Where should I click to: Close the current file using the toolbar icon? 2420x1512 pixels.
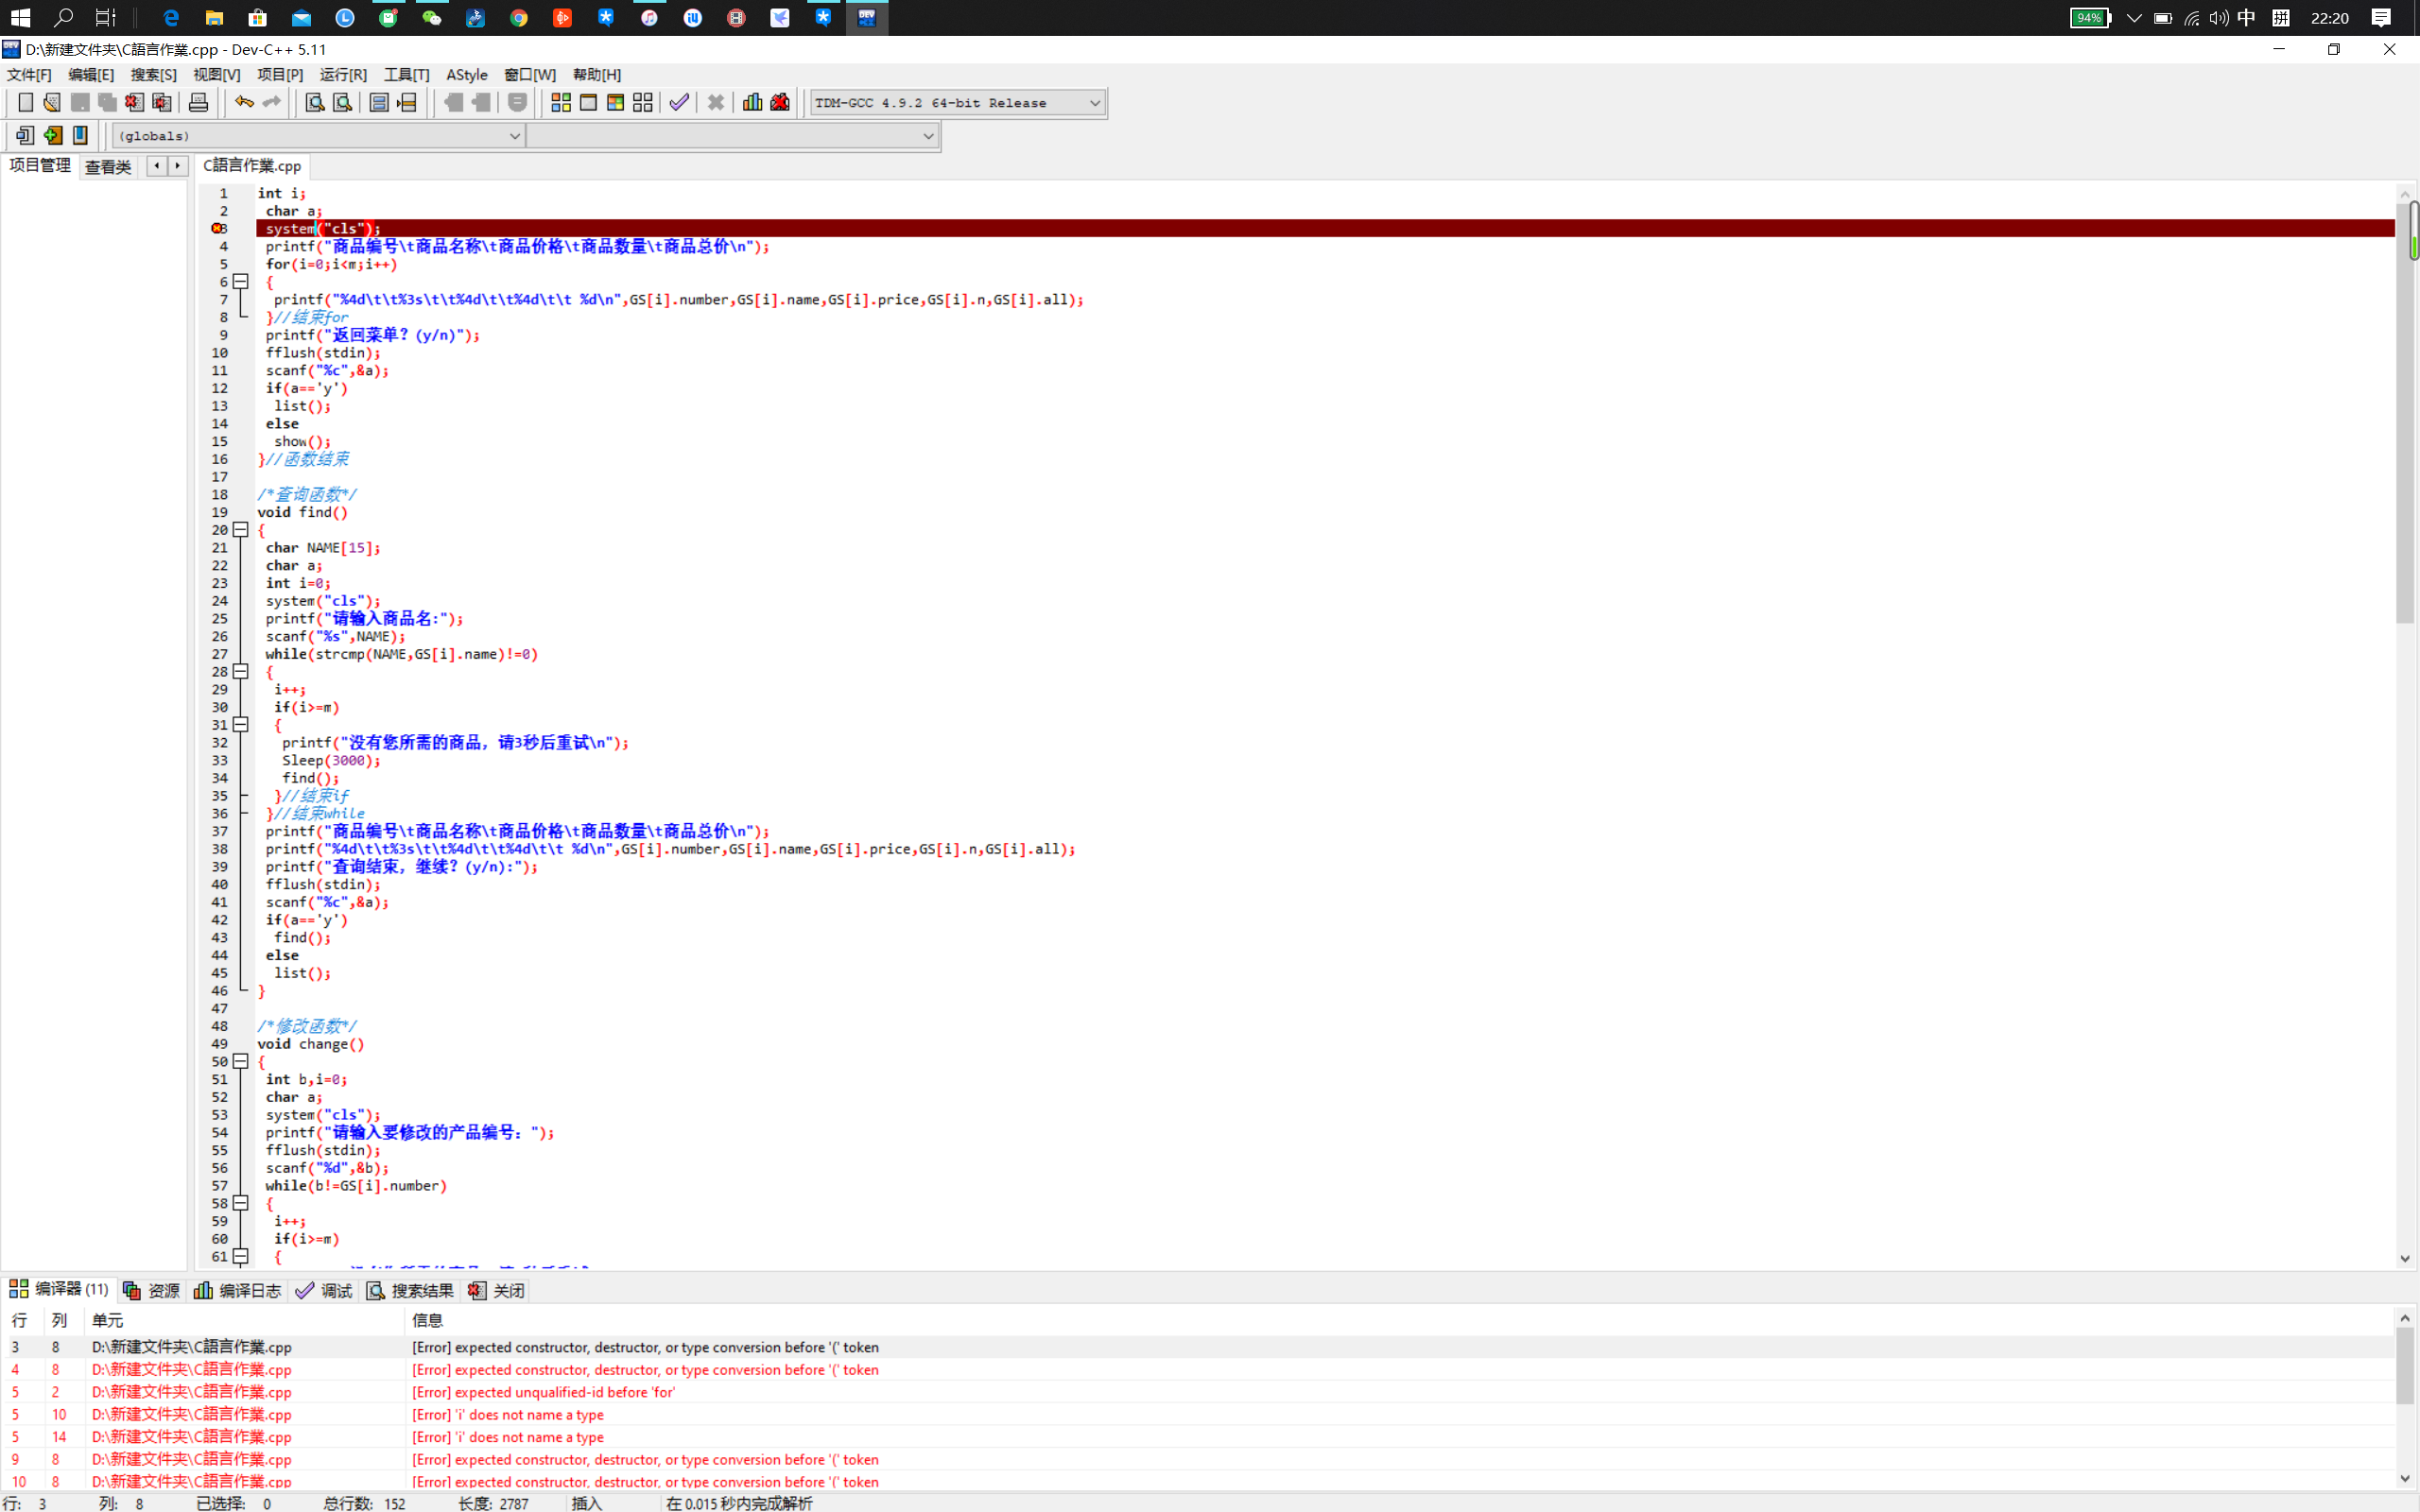pyautogui.click(x=134, y=102)
